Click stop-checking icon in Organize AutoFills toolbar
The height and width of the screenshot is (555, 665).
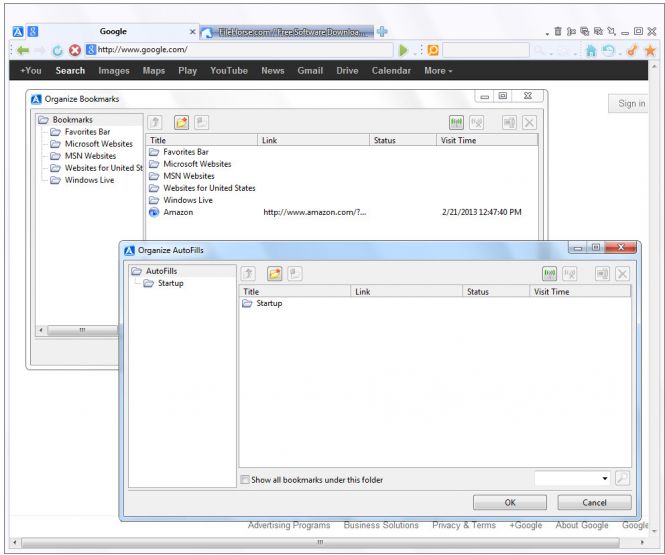[570, 274]
